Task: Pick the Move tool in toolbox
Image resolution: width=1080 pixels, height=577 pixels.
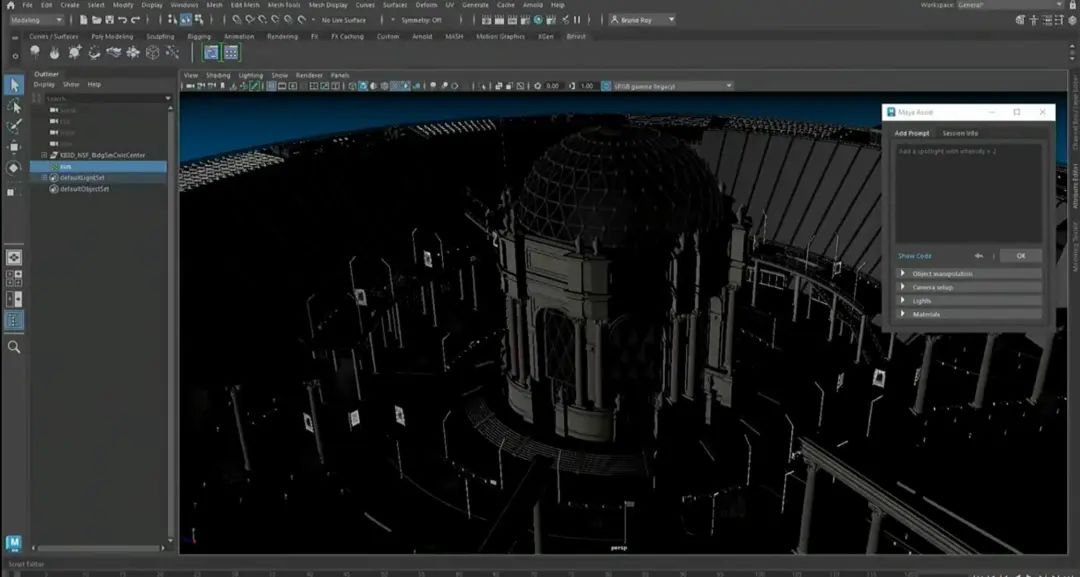Action: tap(14, 147)
